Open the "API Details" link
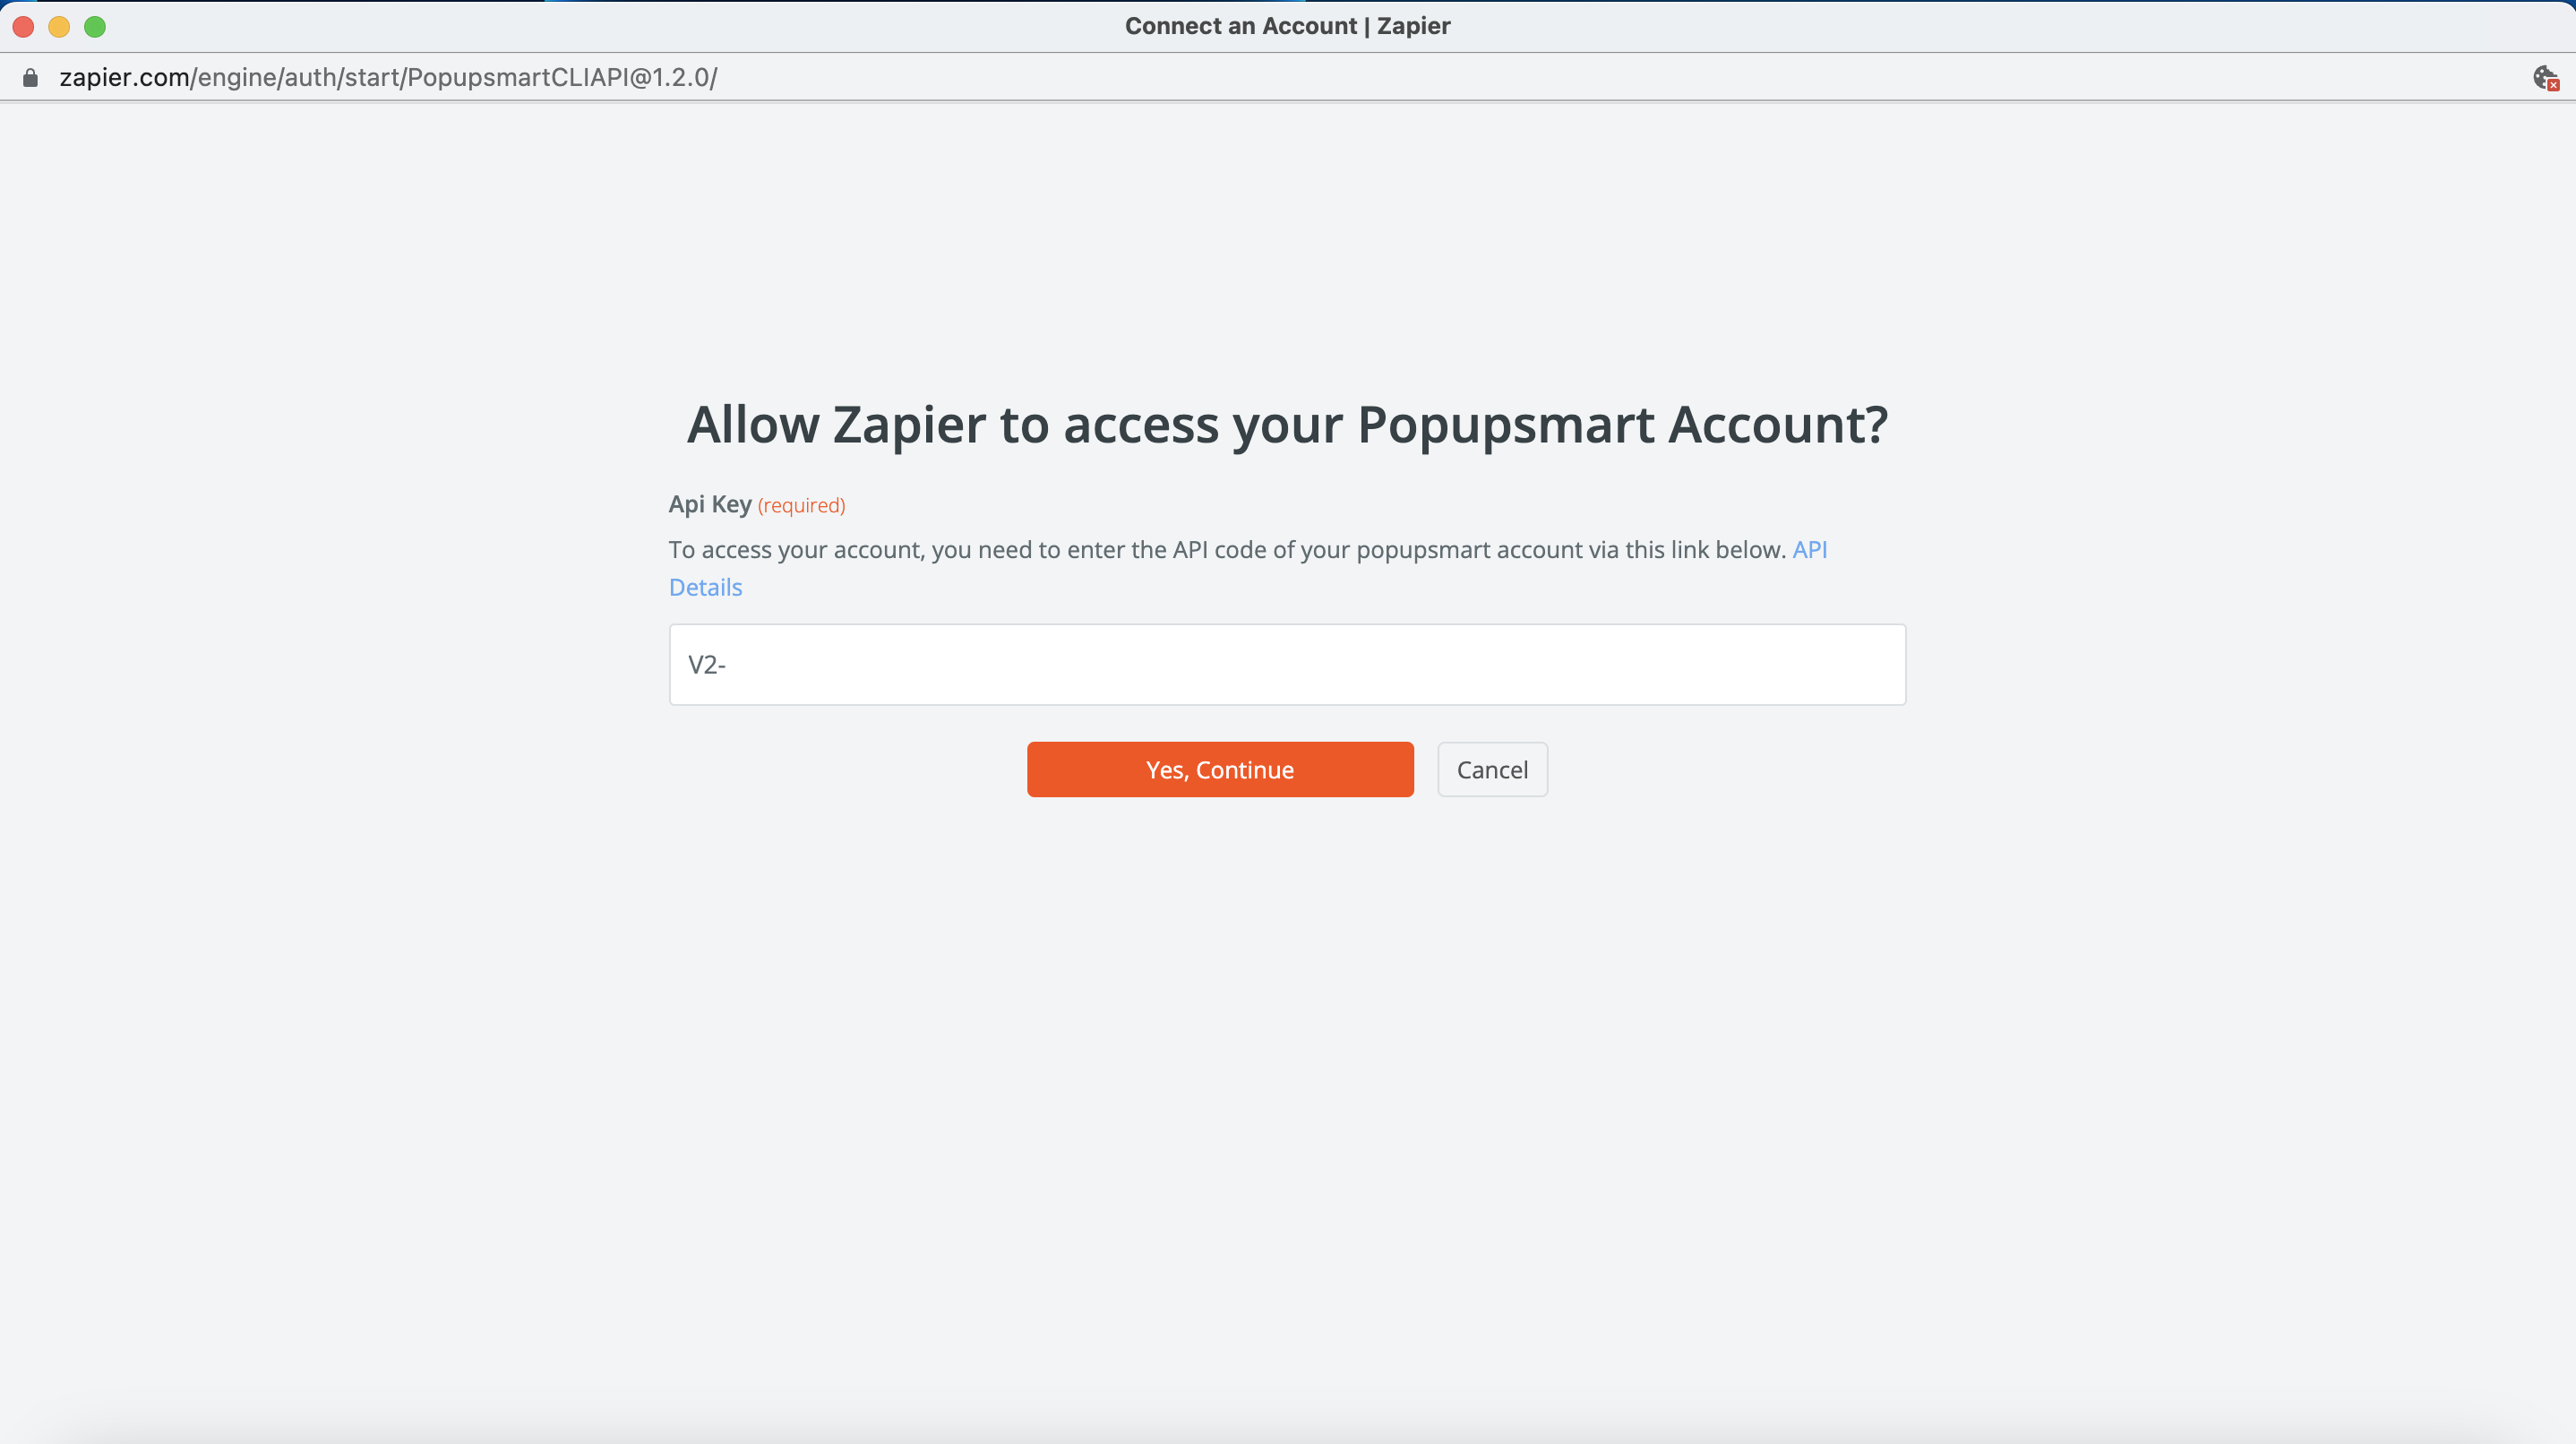Viewport: 2576px width, 1444px height. [x=705, y=587]
